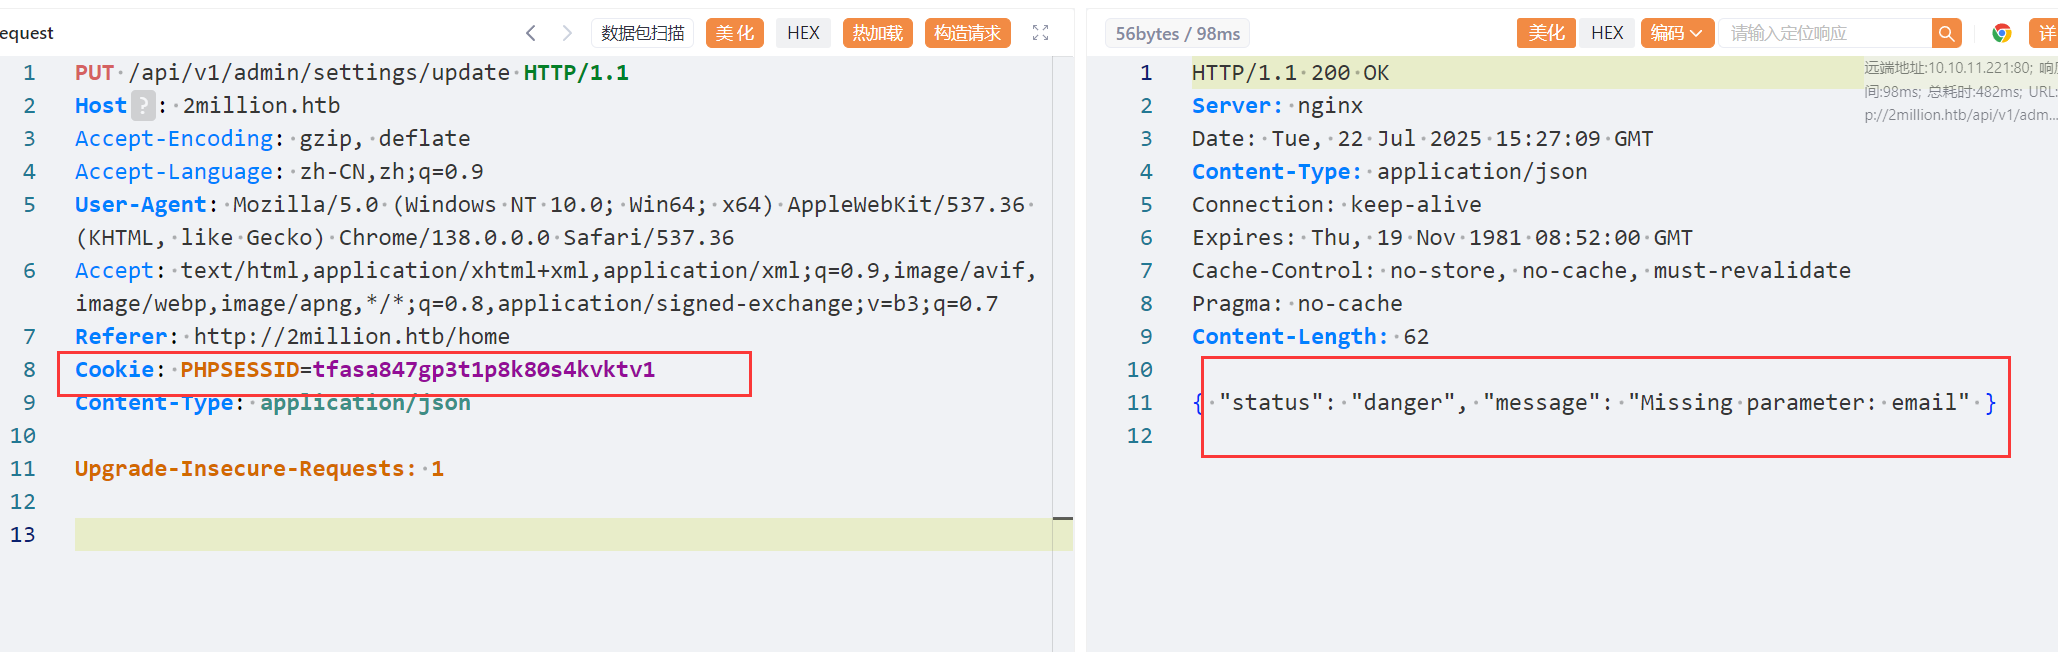Expand the request editor to fullscreen
Screen dimensions: 2058x652
[1040, 33]
